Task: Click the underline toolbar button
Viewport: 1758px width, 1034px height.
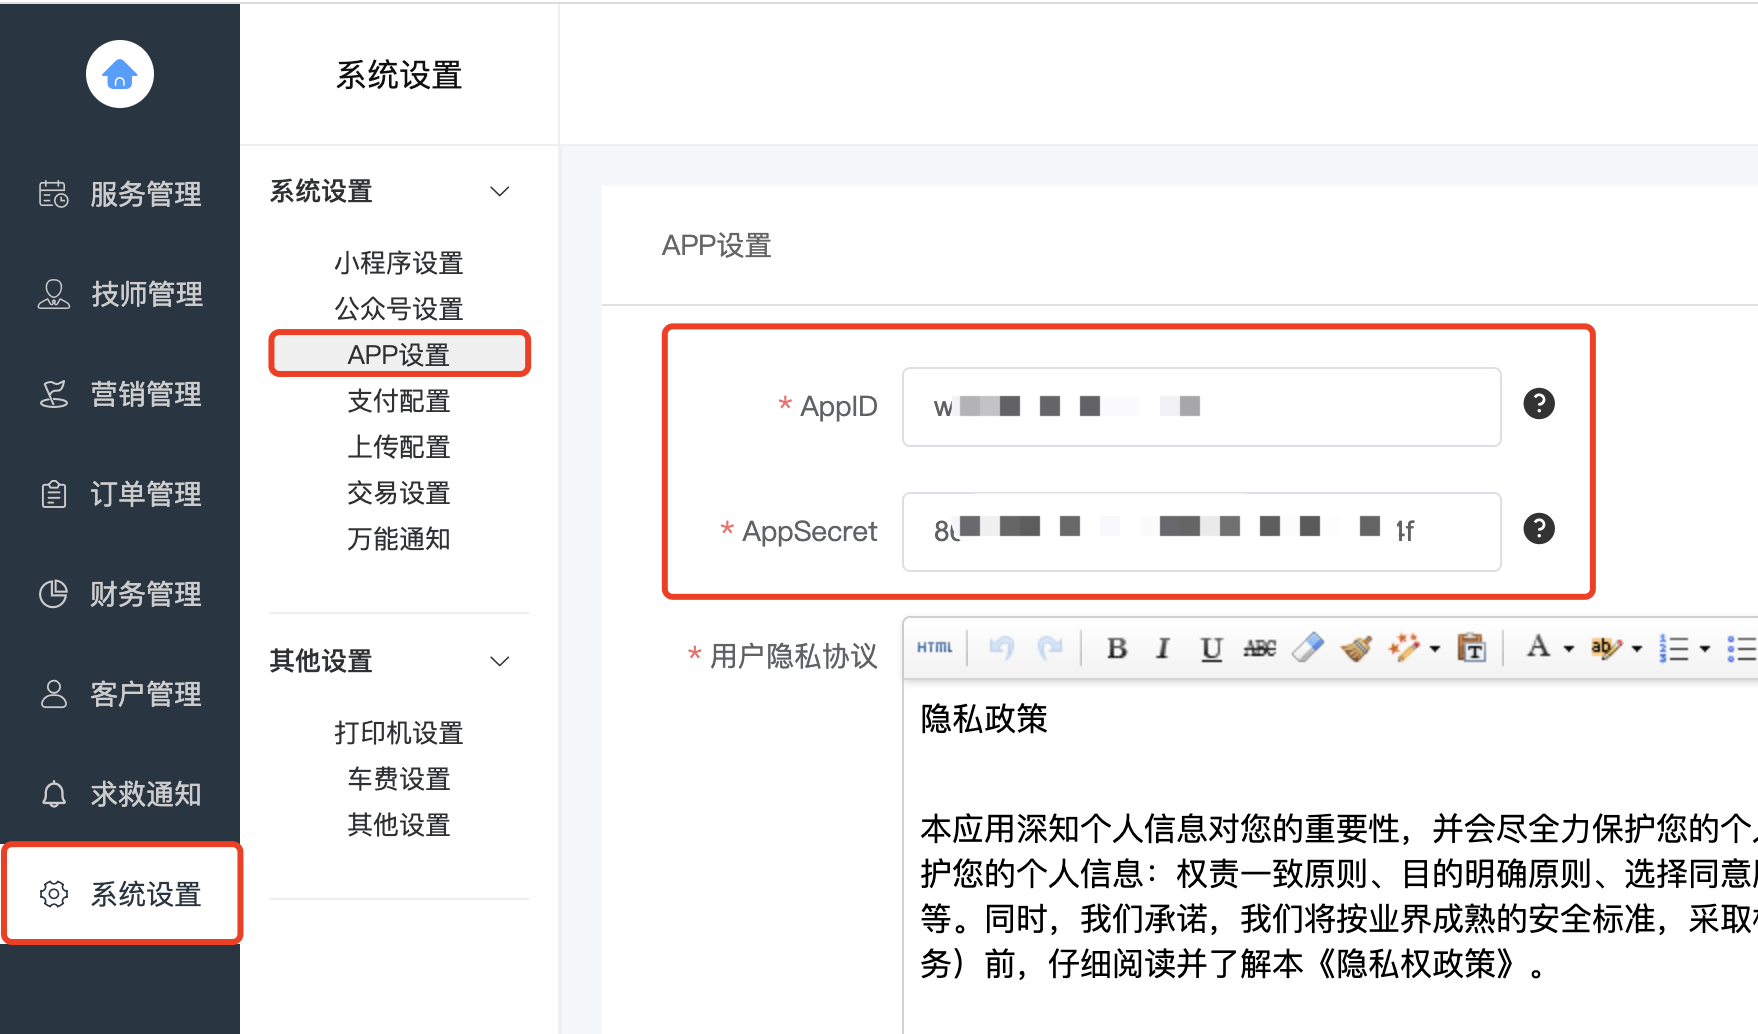Action: coord(1211,649)
